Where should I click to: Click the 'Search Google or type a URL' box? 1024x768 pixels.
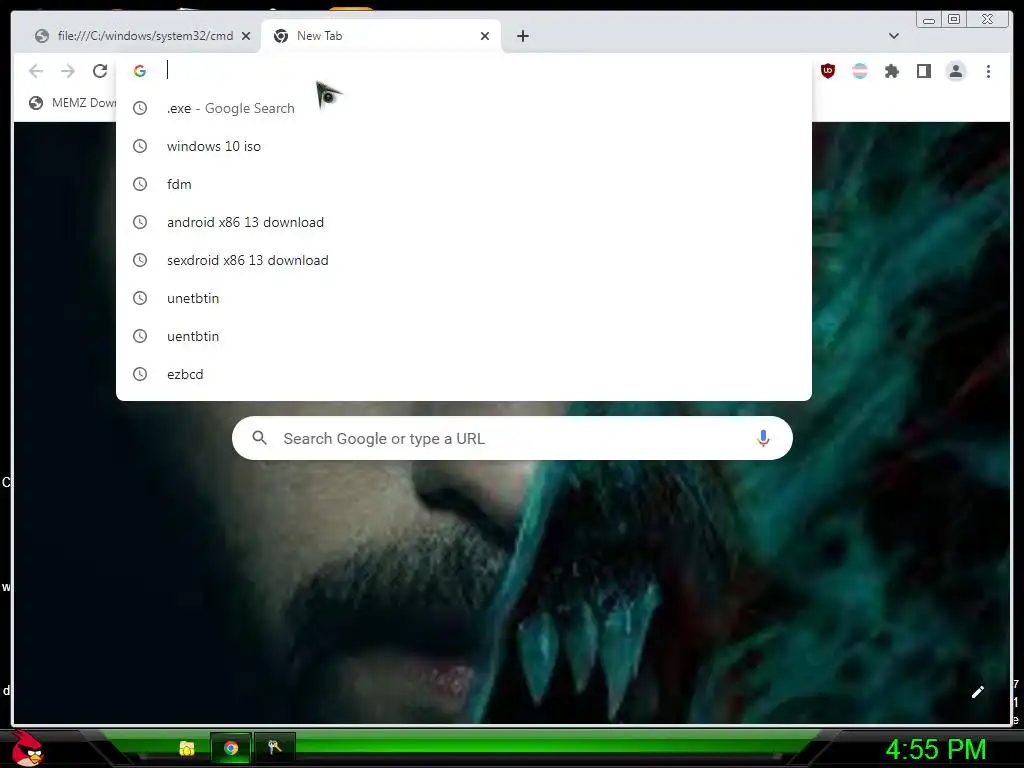(x=512, y=438)
